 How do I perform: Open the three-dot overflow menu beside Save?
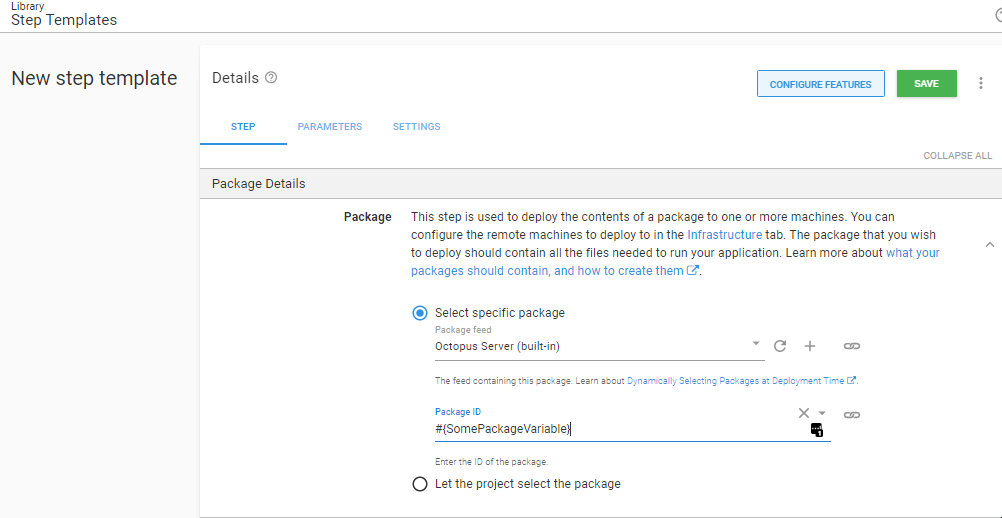tap(980, 83)
